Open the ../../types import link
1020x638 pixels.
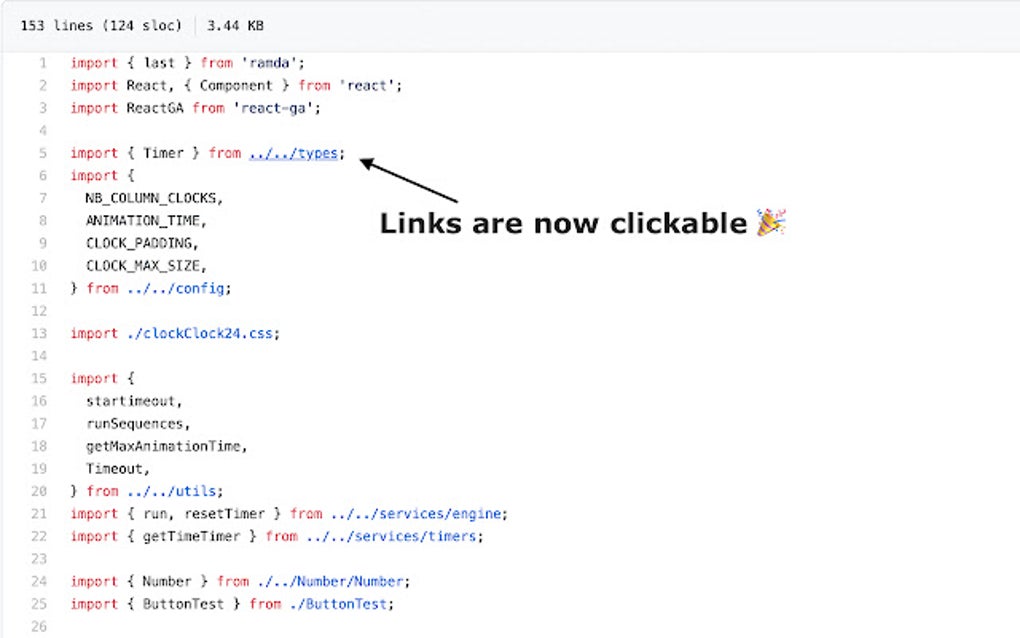(293, 153)
